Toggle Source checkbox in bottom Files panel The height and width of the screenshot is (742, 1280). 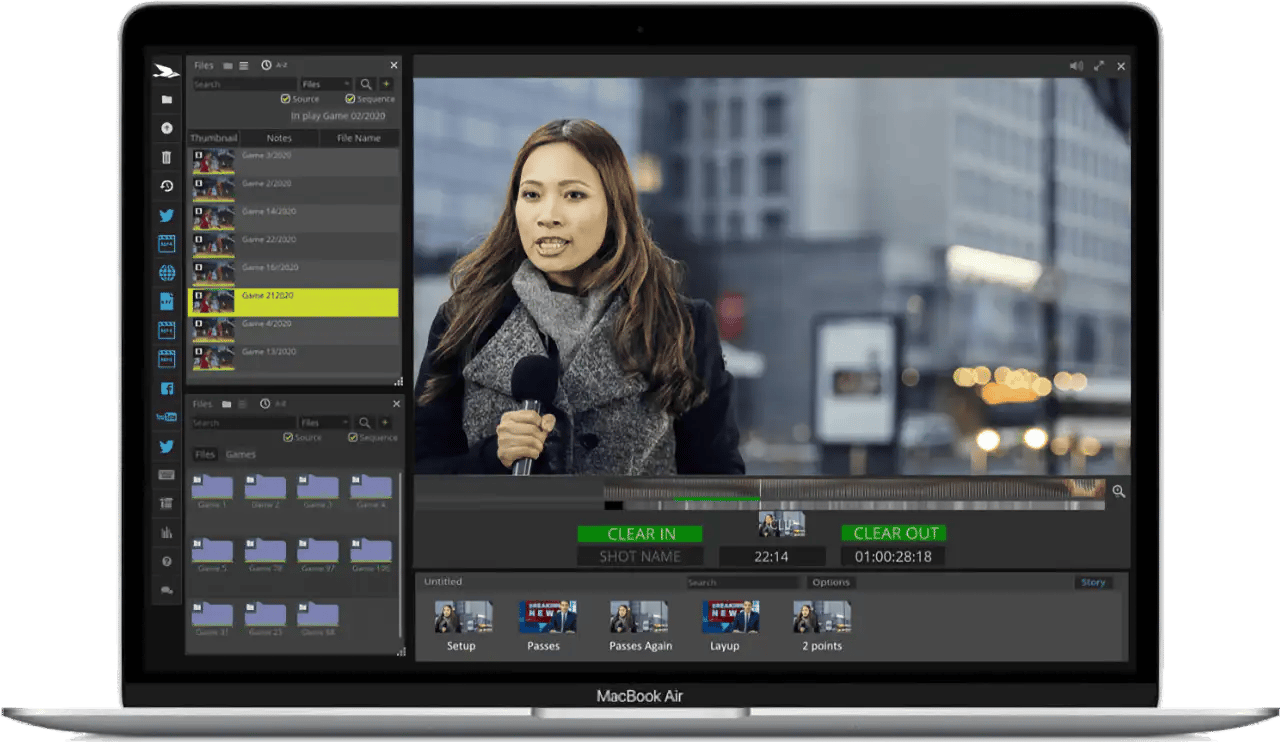[288, 438]
